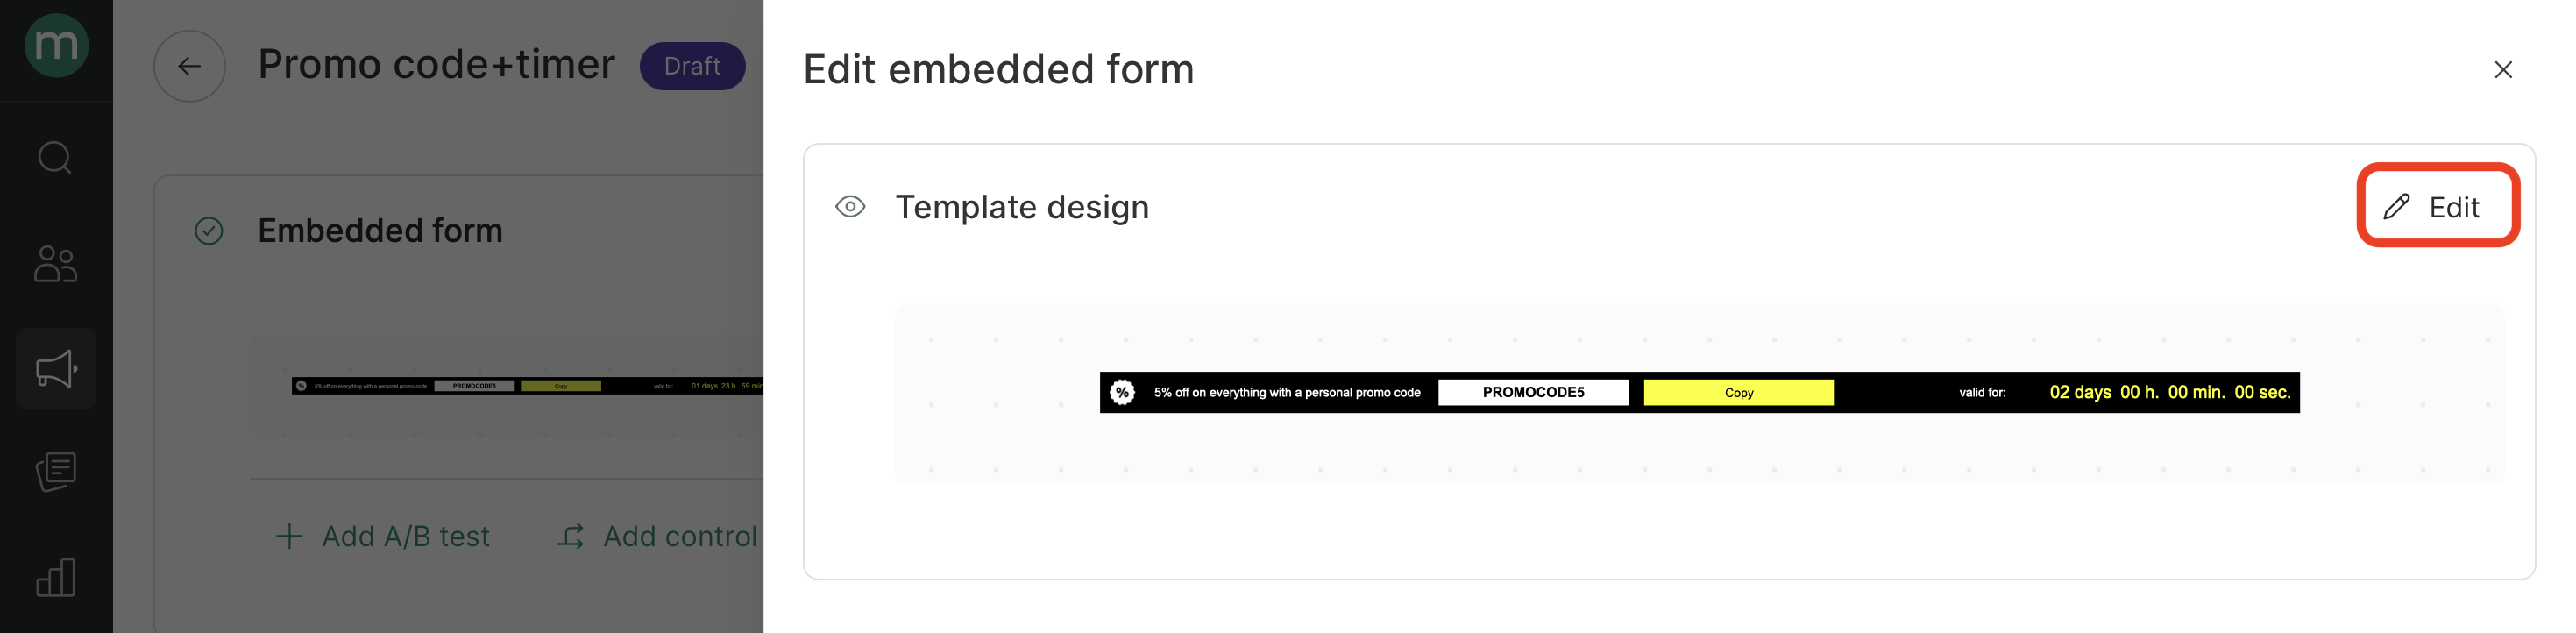Image resolution: width=2576 pixels, height=633 pixels.
Task: Click the yellow Copy button in preview
Action: [1738, 393]
